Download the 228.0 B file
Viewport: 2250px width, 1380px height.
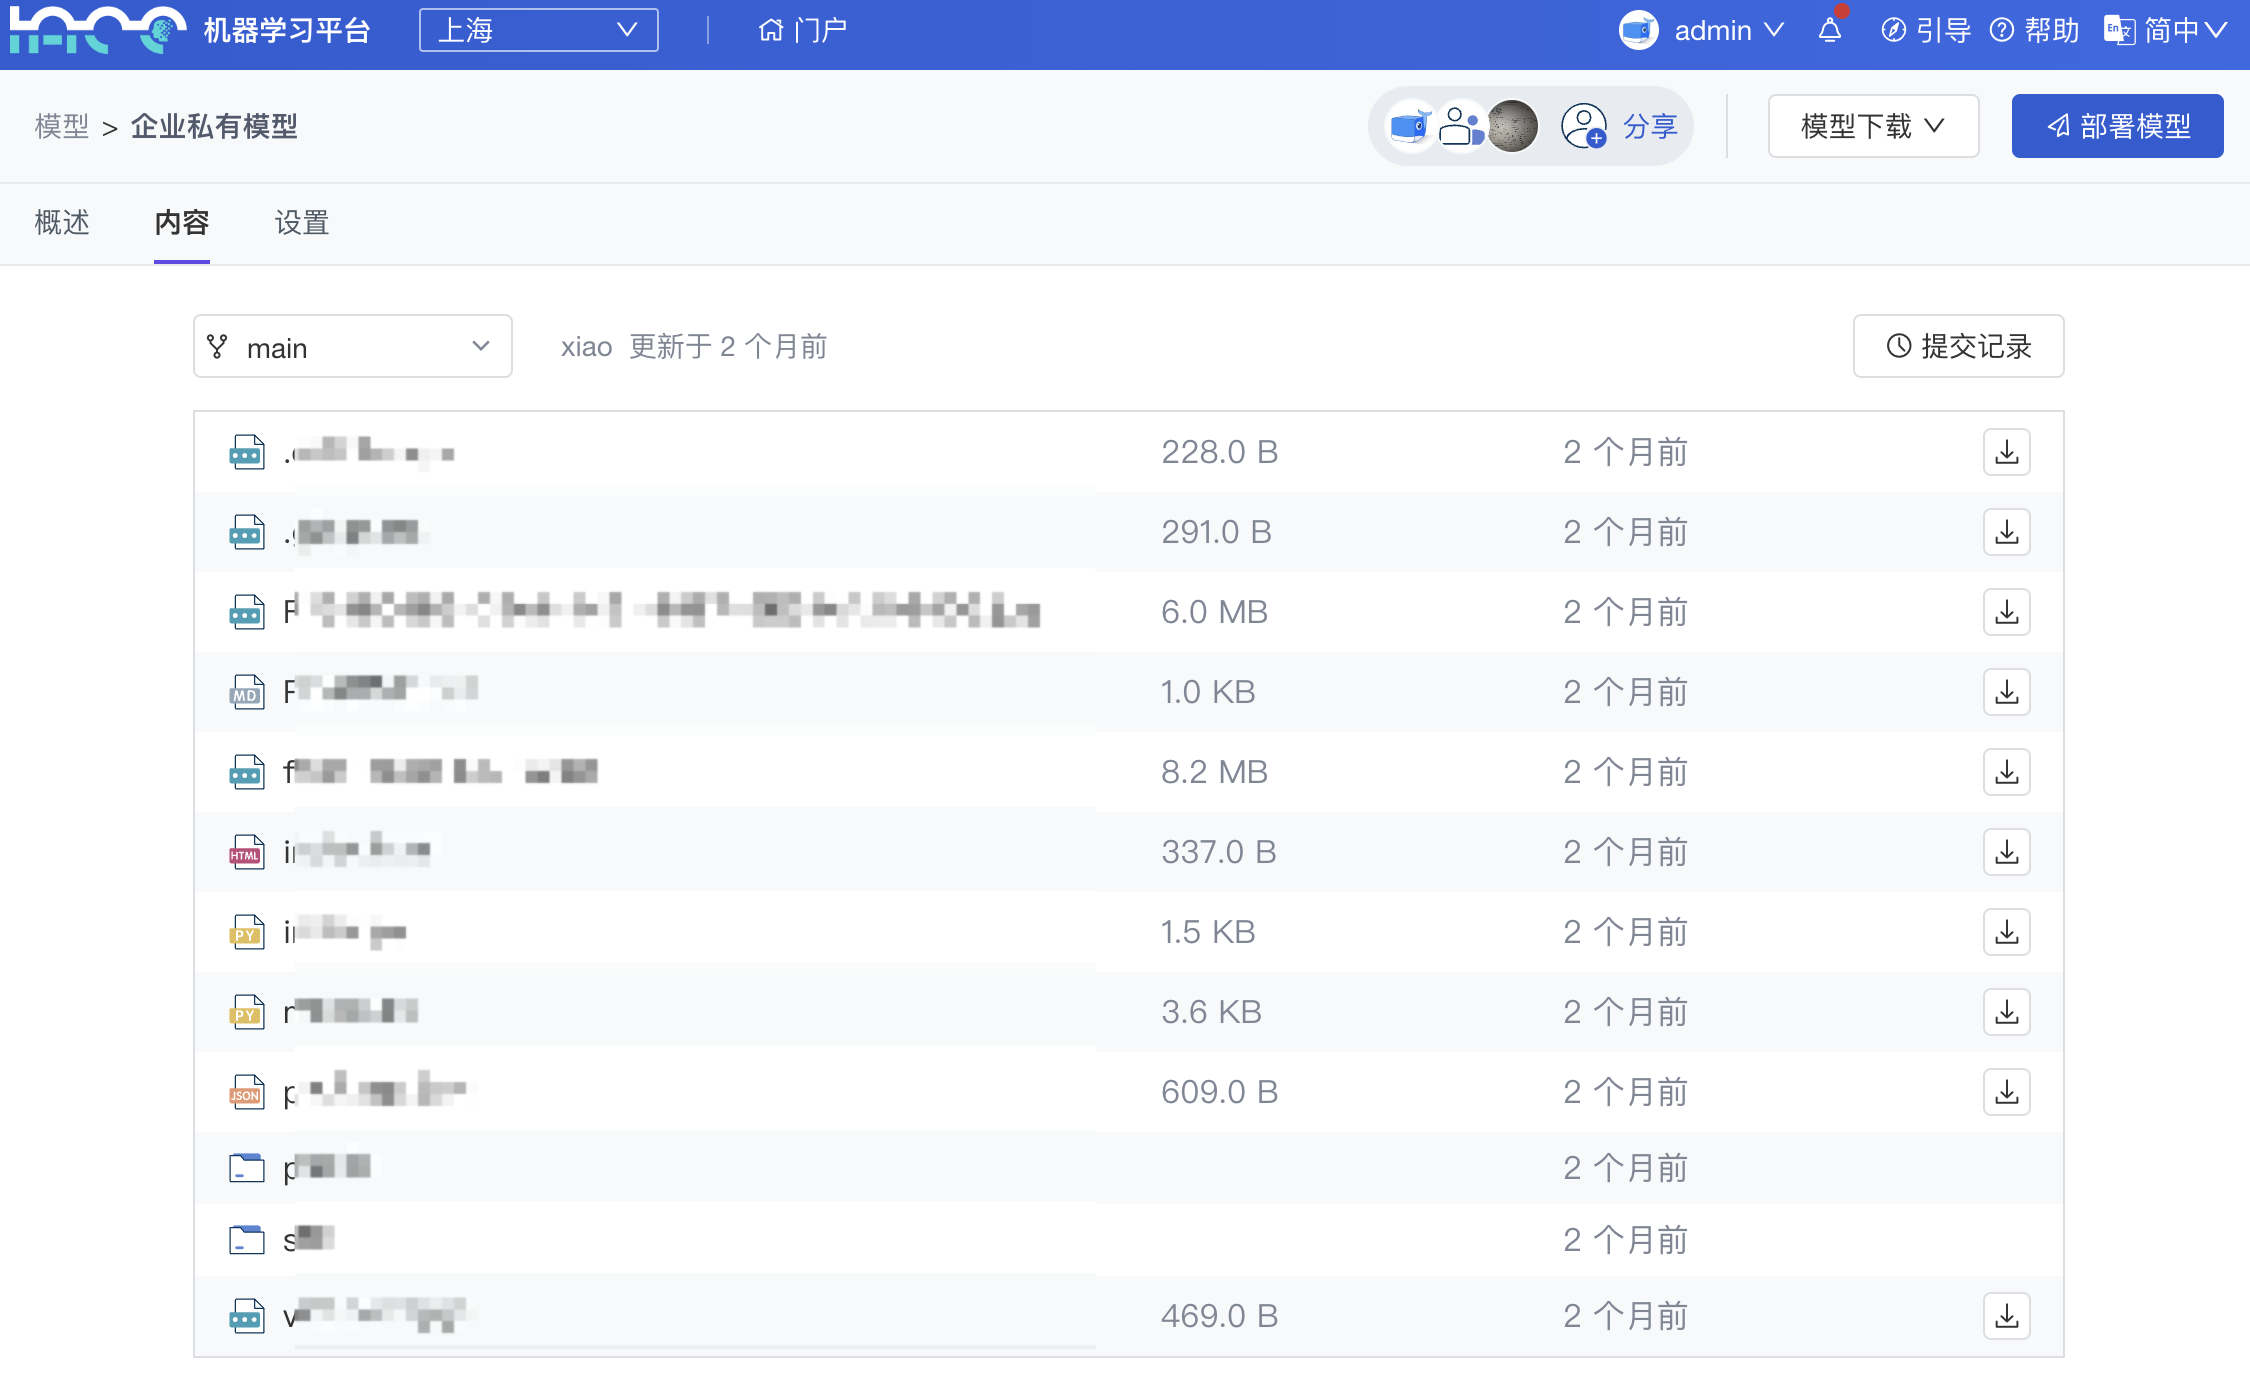[2006, 452]
